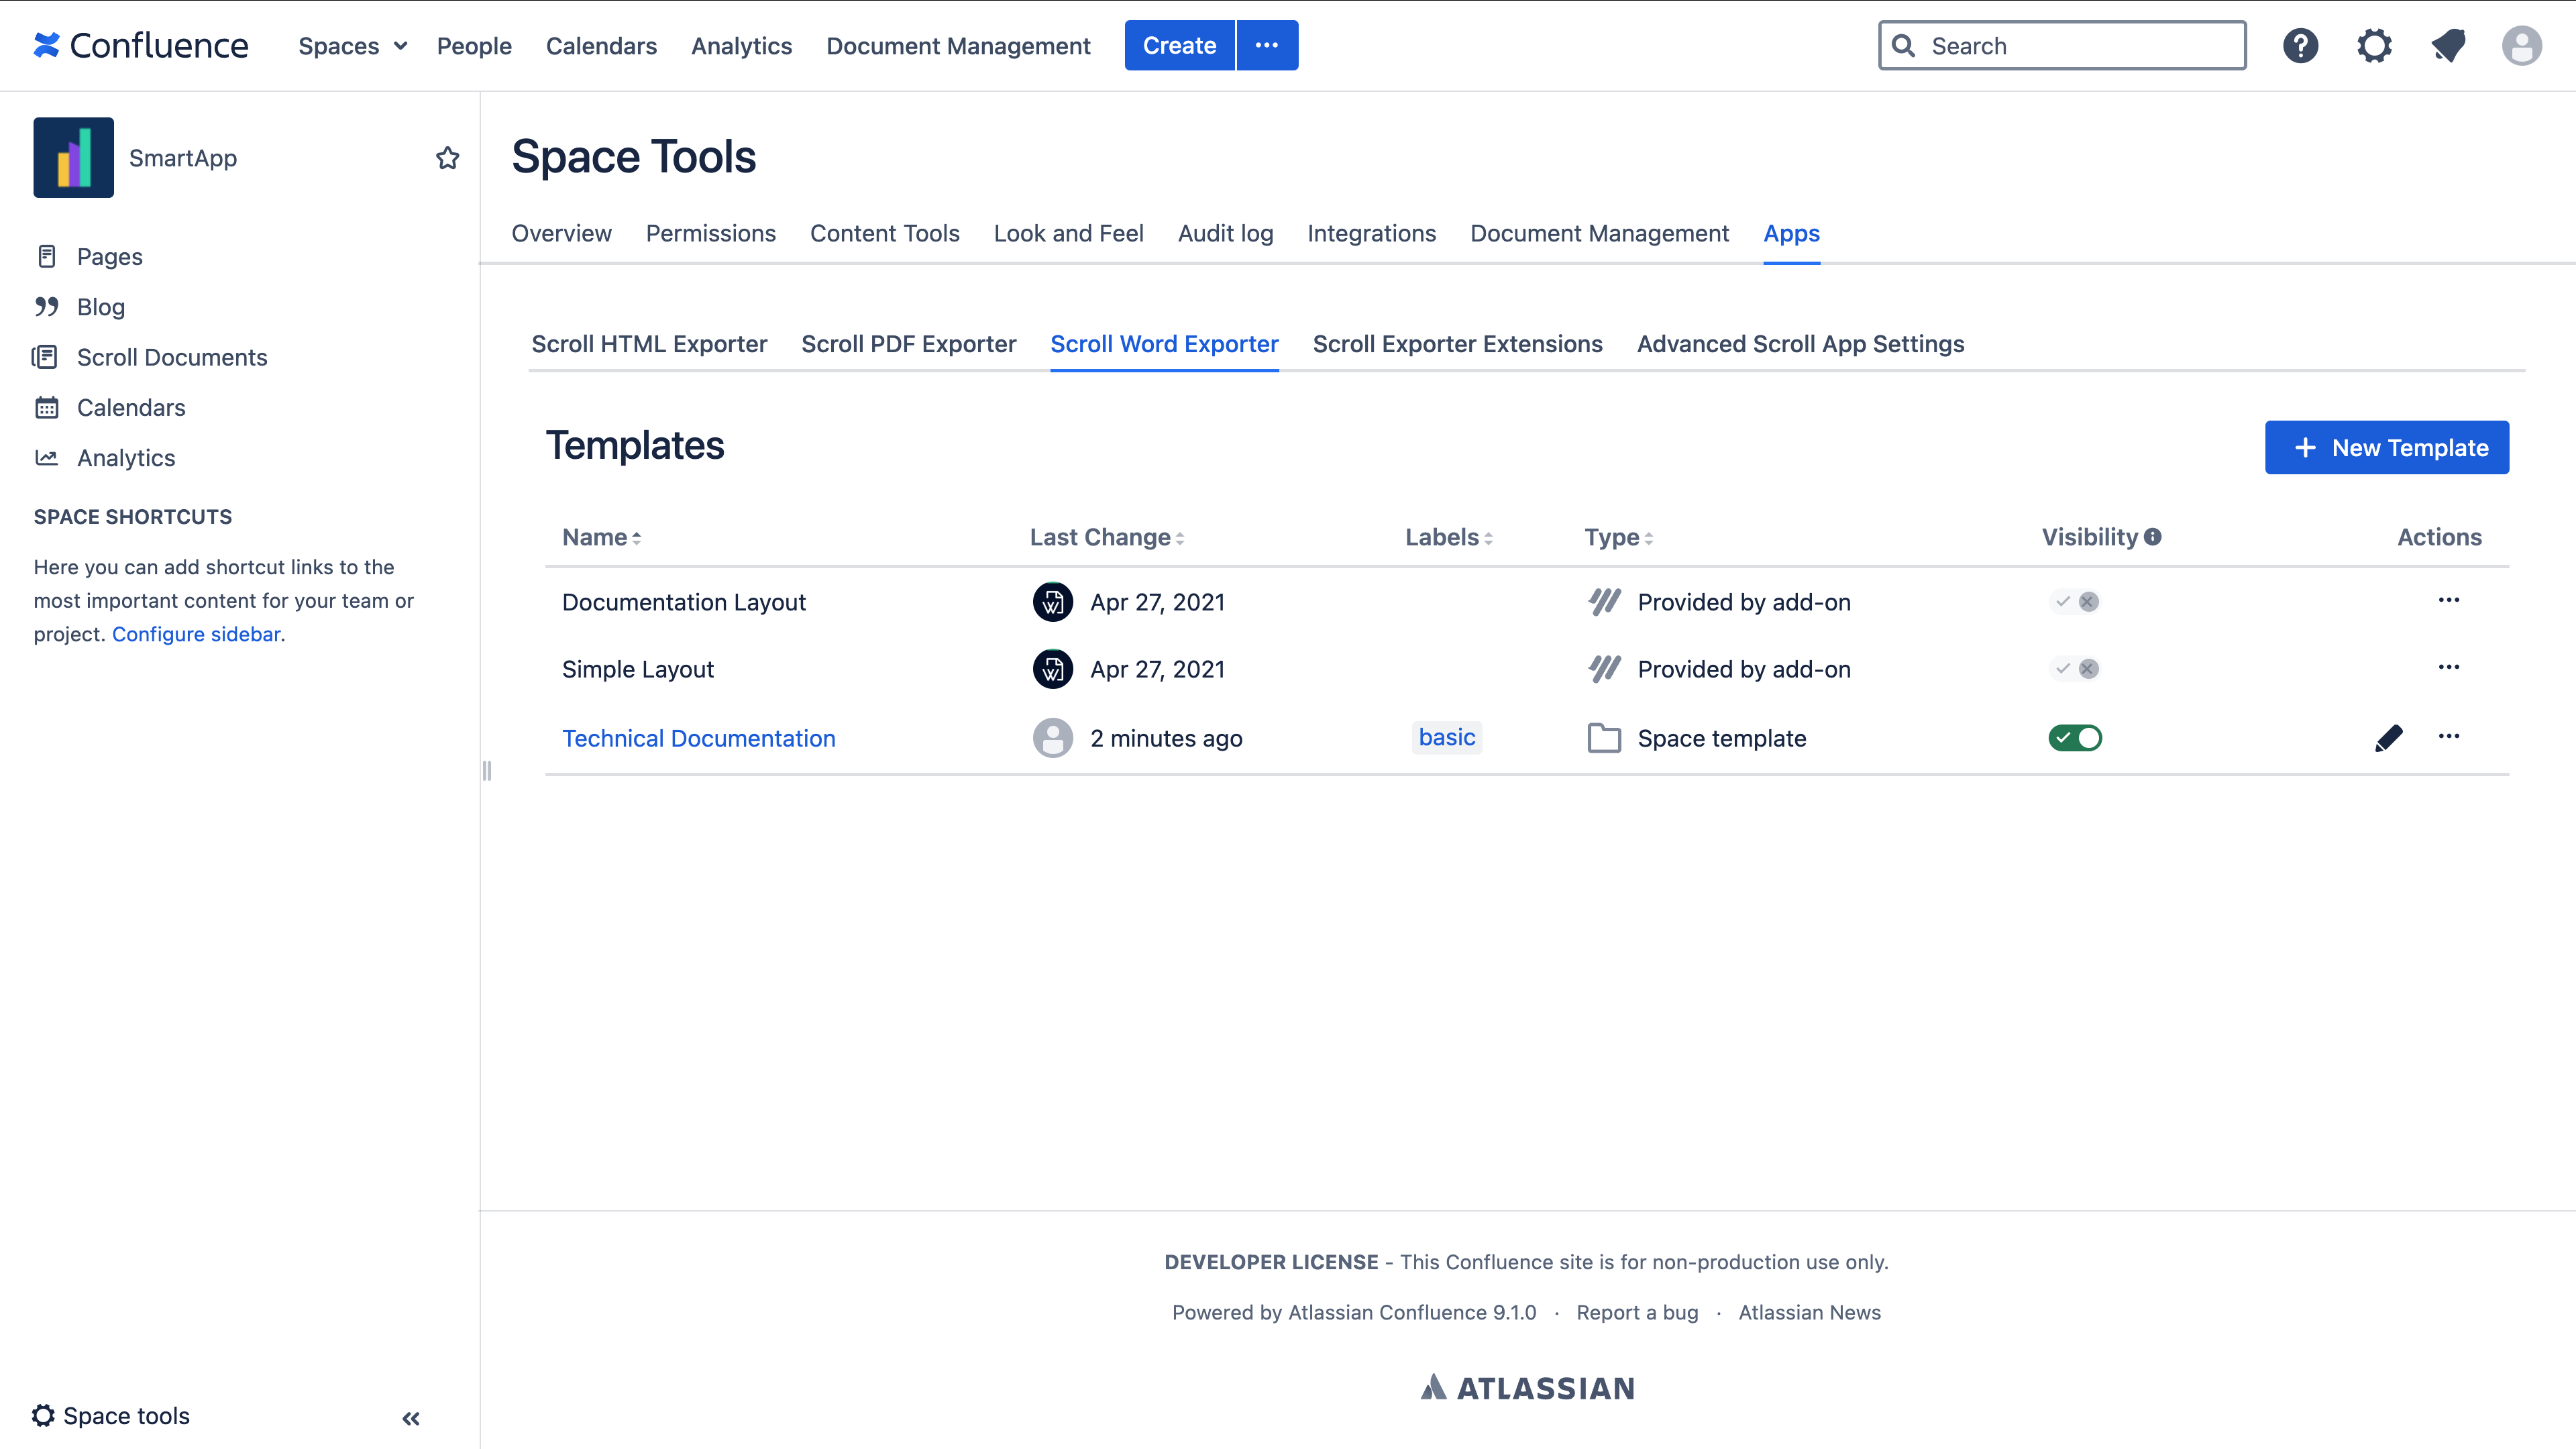Toggle visibility of Technical Documentation template
The image size is (2576, 1449).
point(2075,738)
